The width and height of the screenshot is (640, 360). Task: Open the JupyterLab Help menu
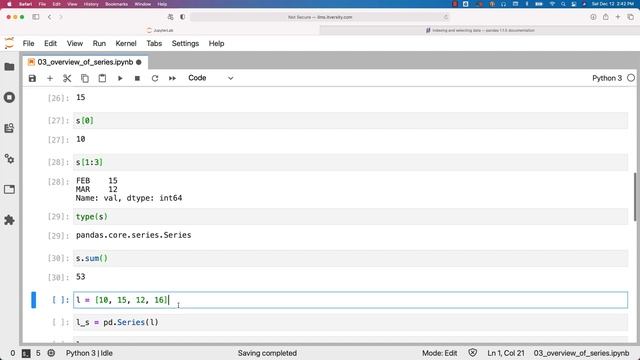point(216,44)
